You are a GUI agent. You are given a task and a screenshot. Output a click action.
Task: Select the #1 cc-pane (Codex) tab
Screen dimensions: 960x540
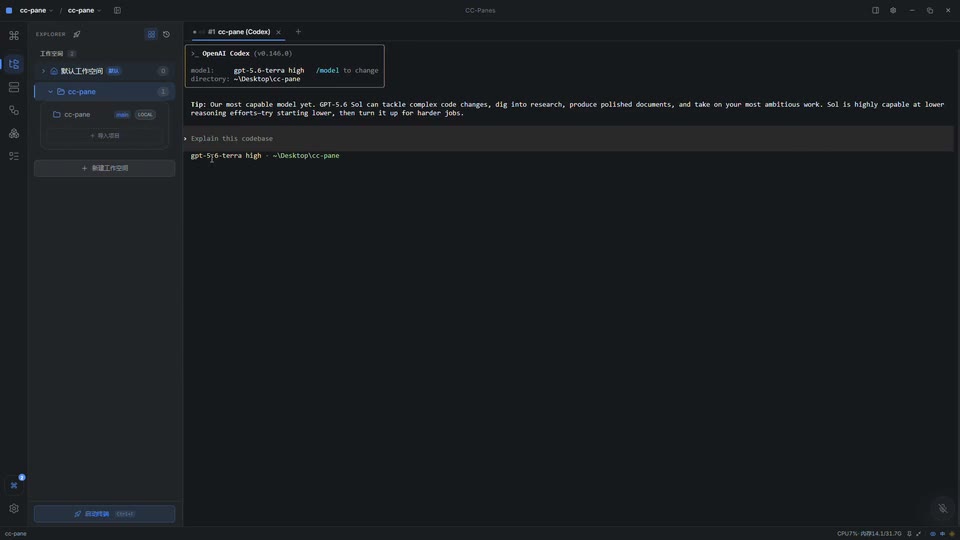(x=239, y=32)
